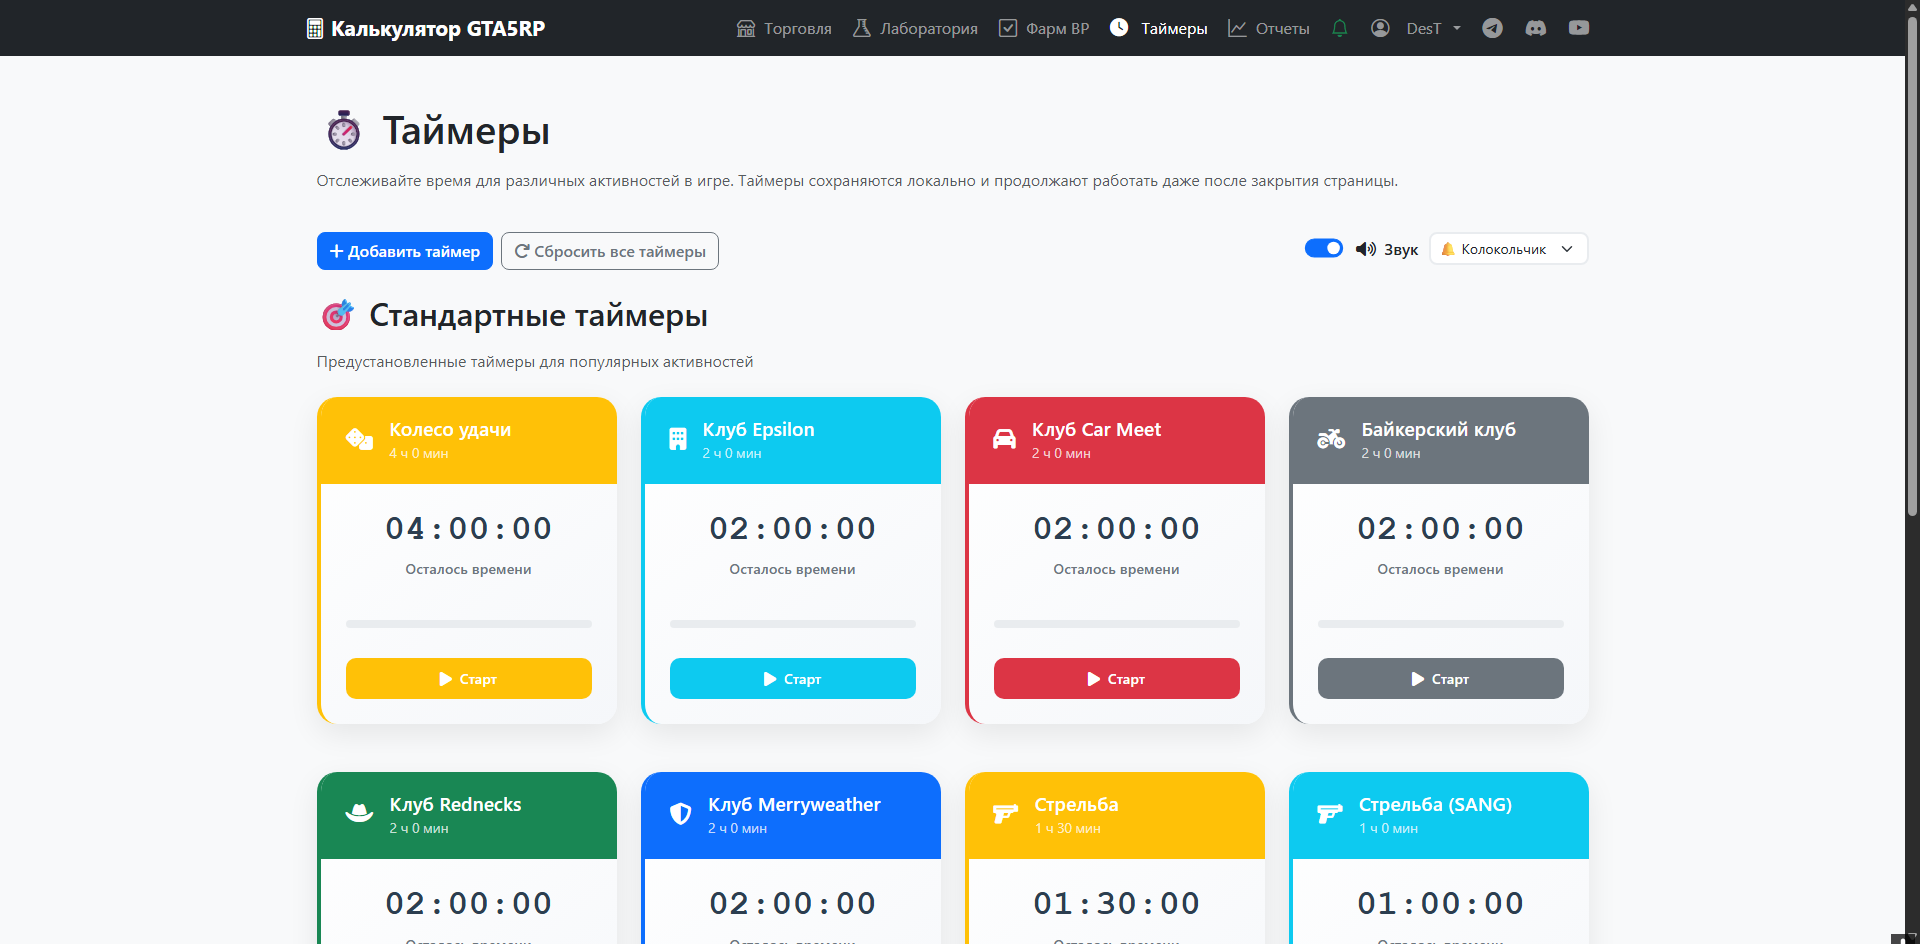The image size is (1920, 944).
Task: Click the Клуб Epsilon progress bar
Action: click(x=793, y=624)
